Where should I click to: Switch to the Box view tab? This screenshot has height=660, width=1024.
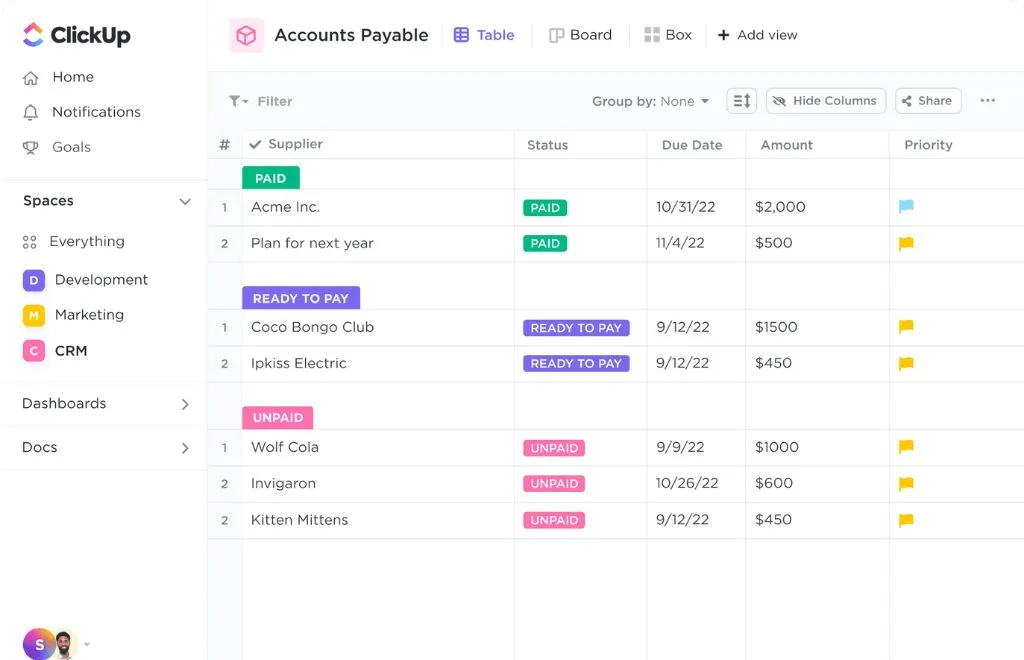(x=668, y=35)
